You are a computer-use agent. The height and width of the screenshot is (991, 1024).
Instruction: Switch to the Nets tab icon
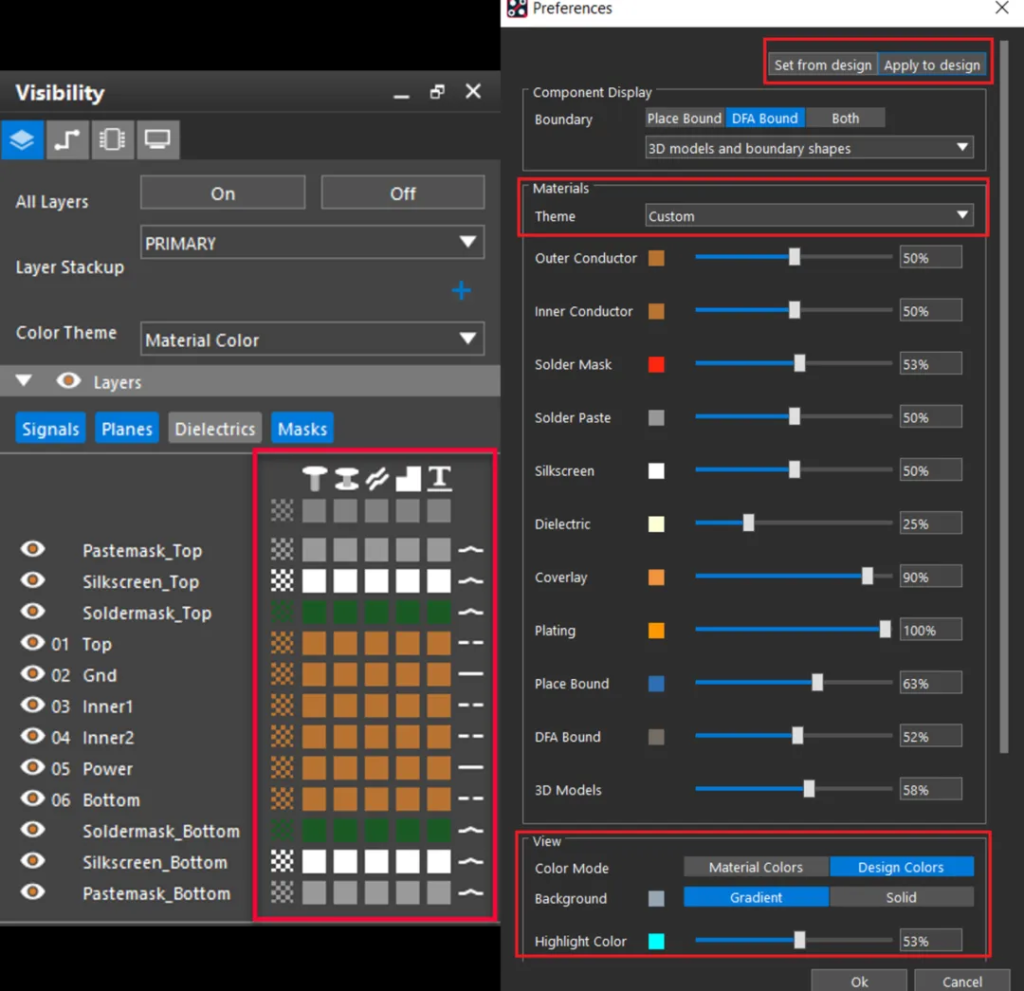coord(67,140)
